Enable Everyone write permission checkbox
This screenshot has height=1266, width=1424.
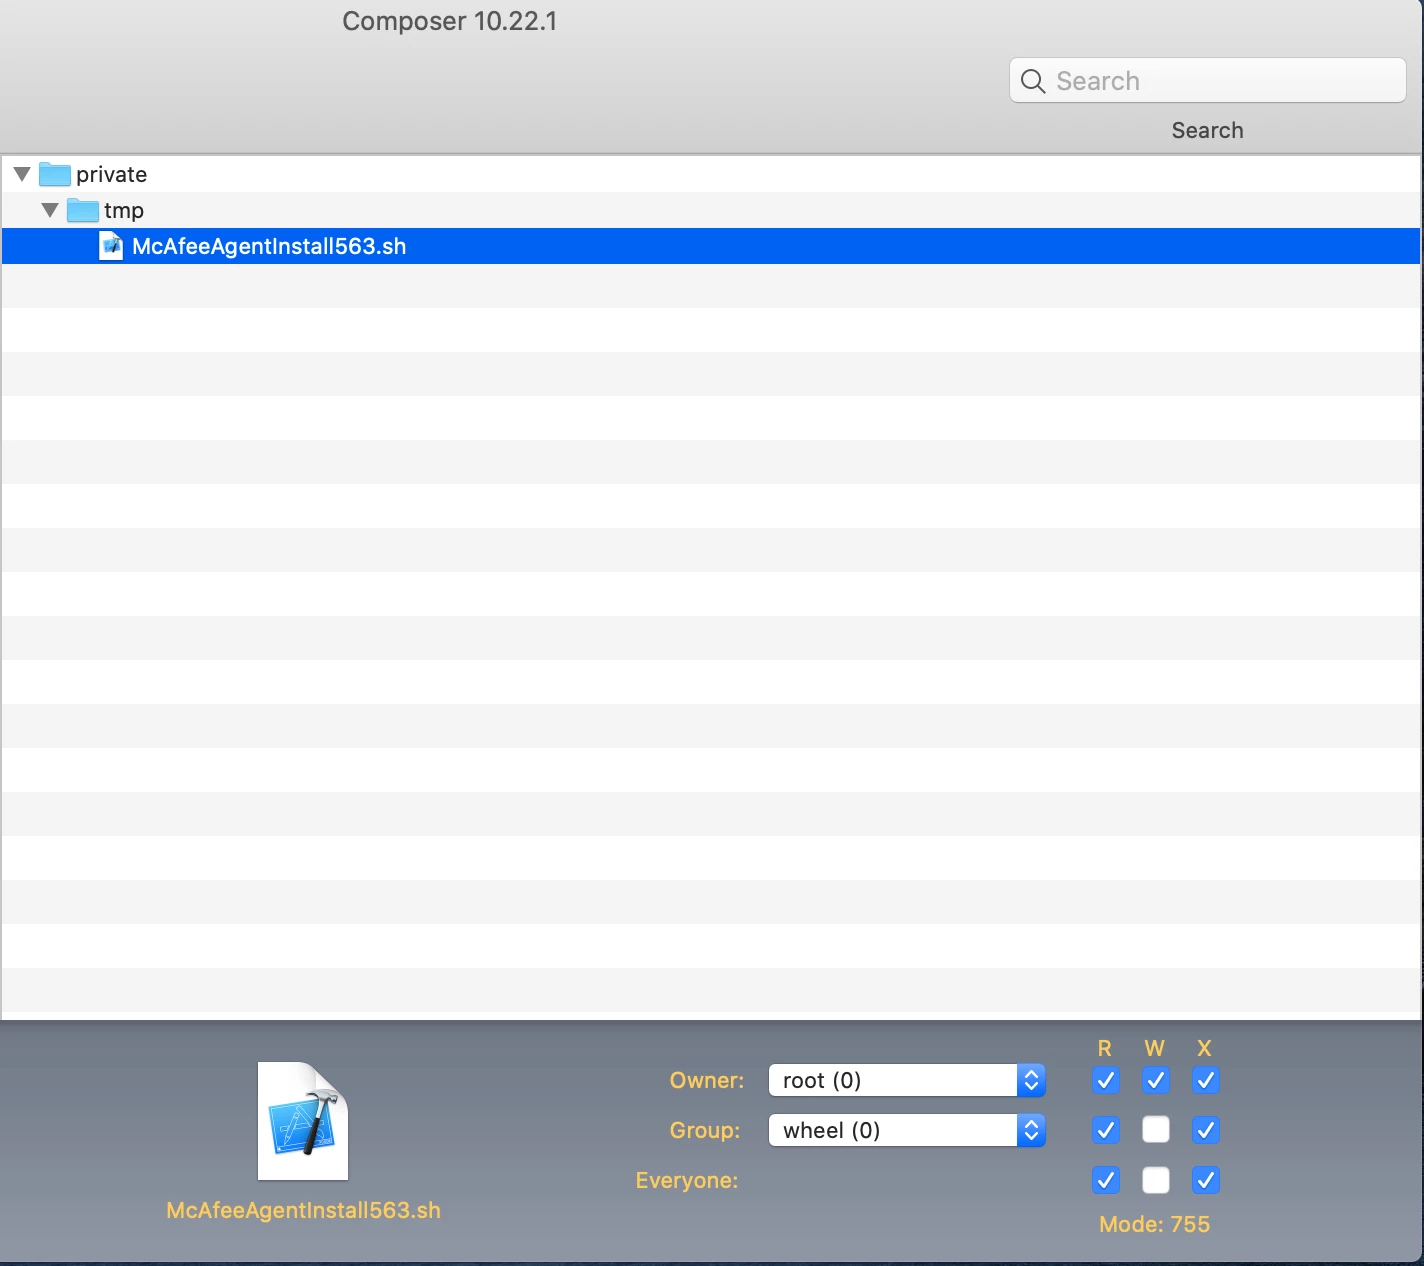click(1155, 1180)
